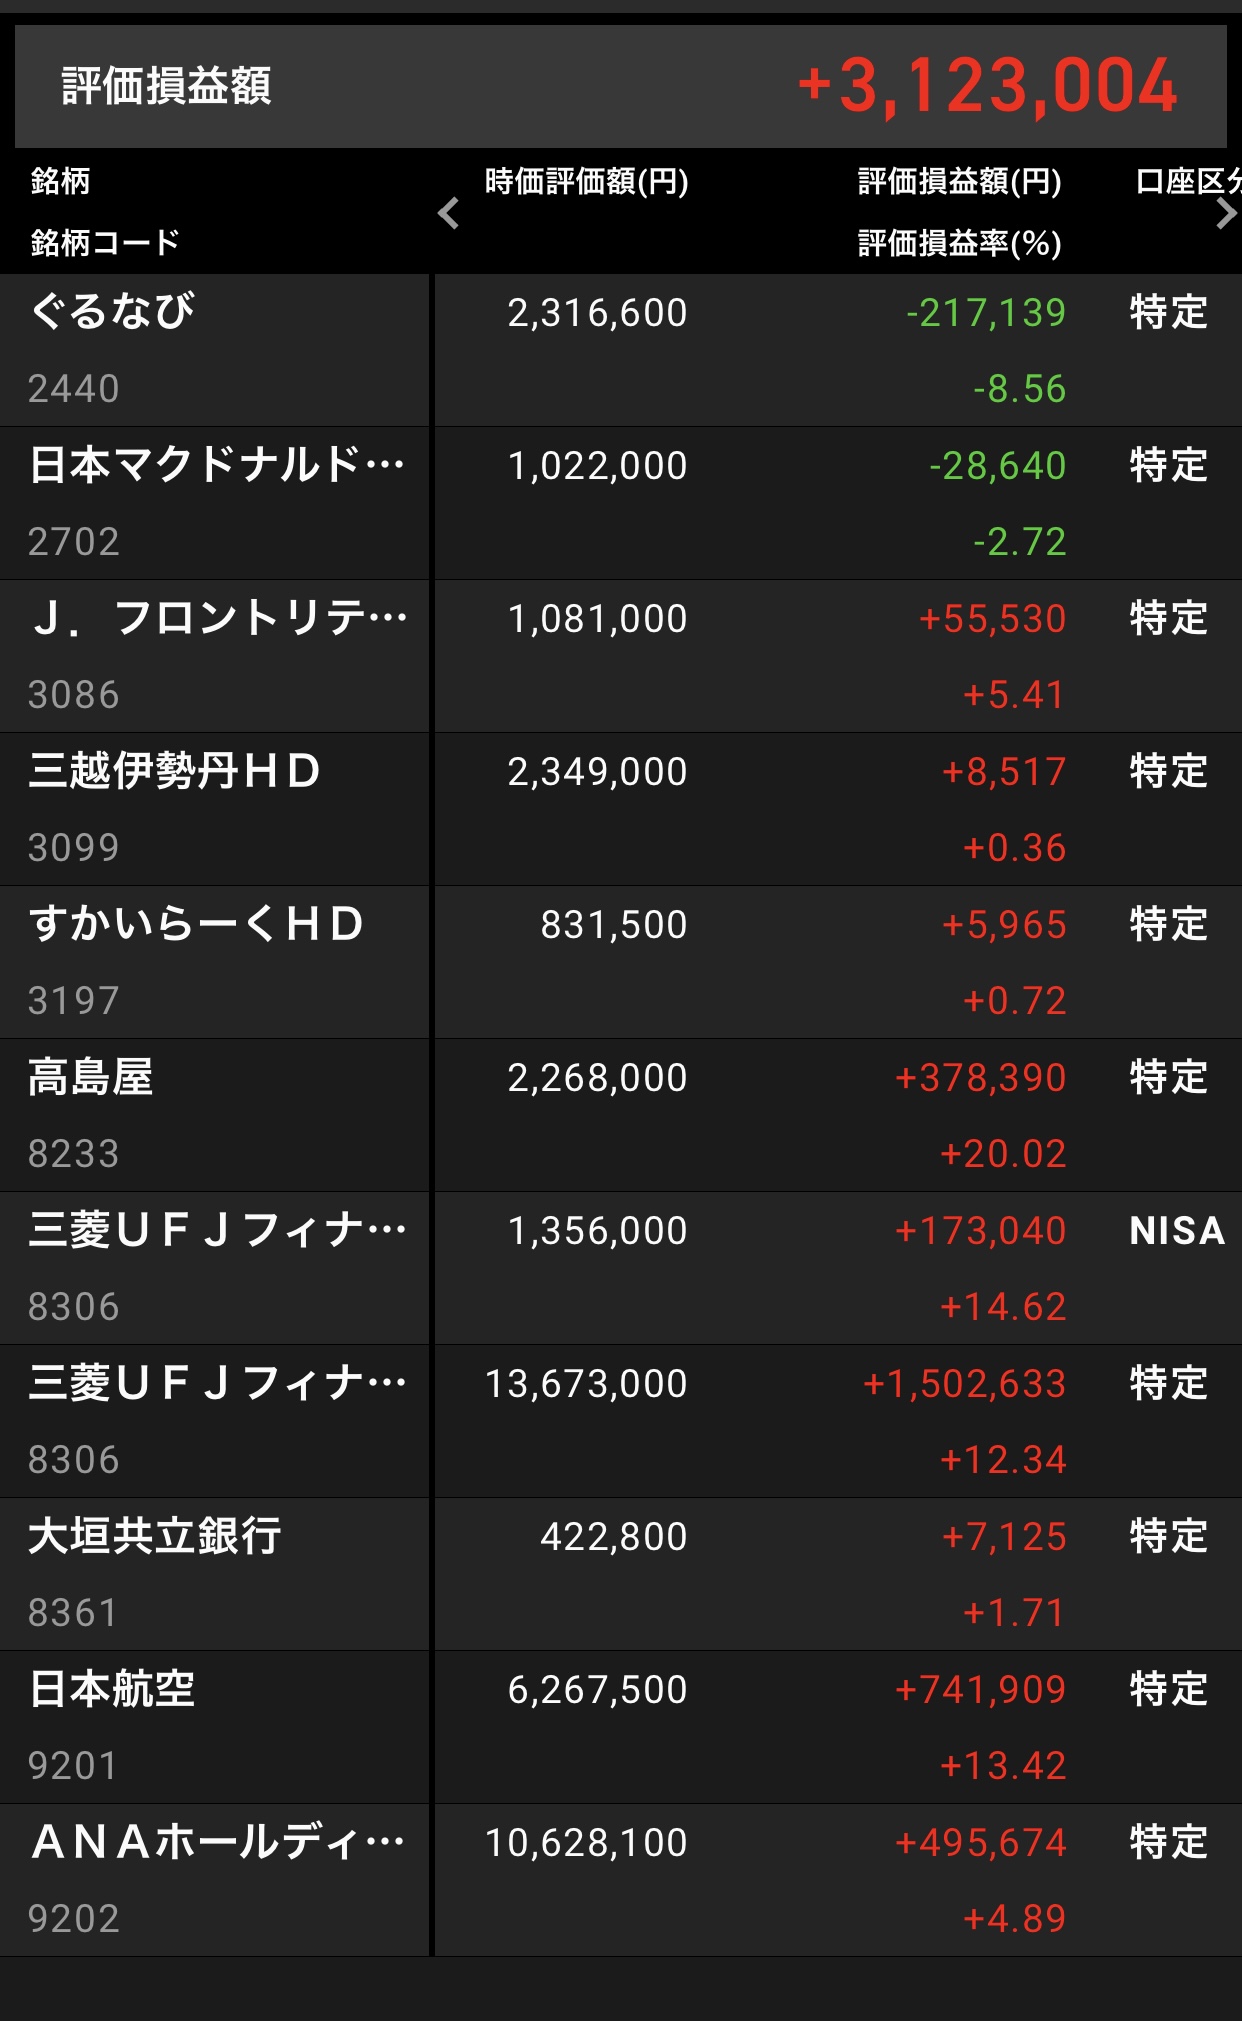Open 三越伊勢丹HD stock details

[174, 772]
